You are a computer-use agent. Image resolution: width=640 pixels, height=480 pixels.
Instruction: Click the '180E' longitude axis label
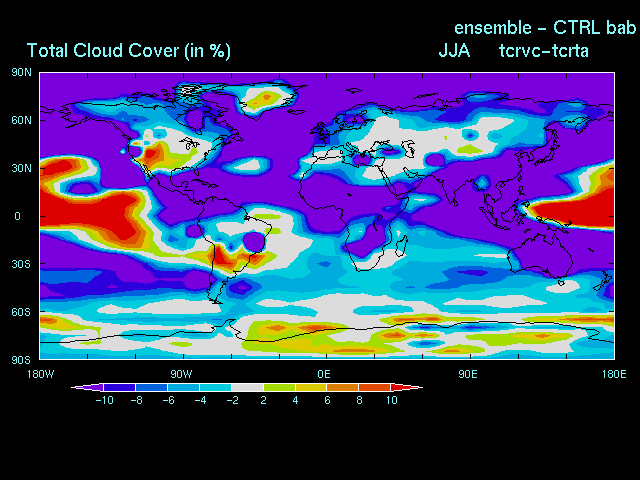(611, 373)
